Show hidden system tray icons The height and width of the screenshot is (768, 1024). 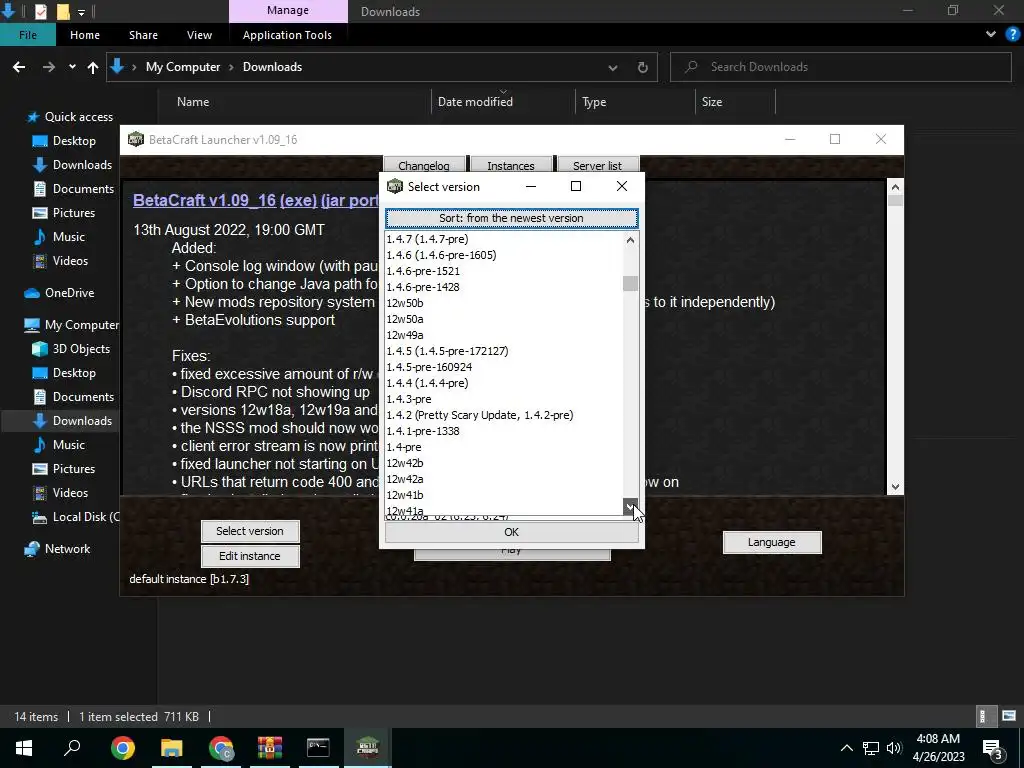tap(846, 748)
